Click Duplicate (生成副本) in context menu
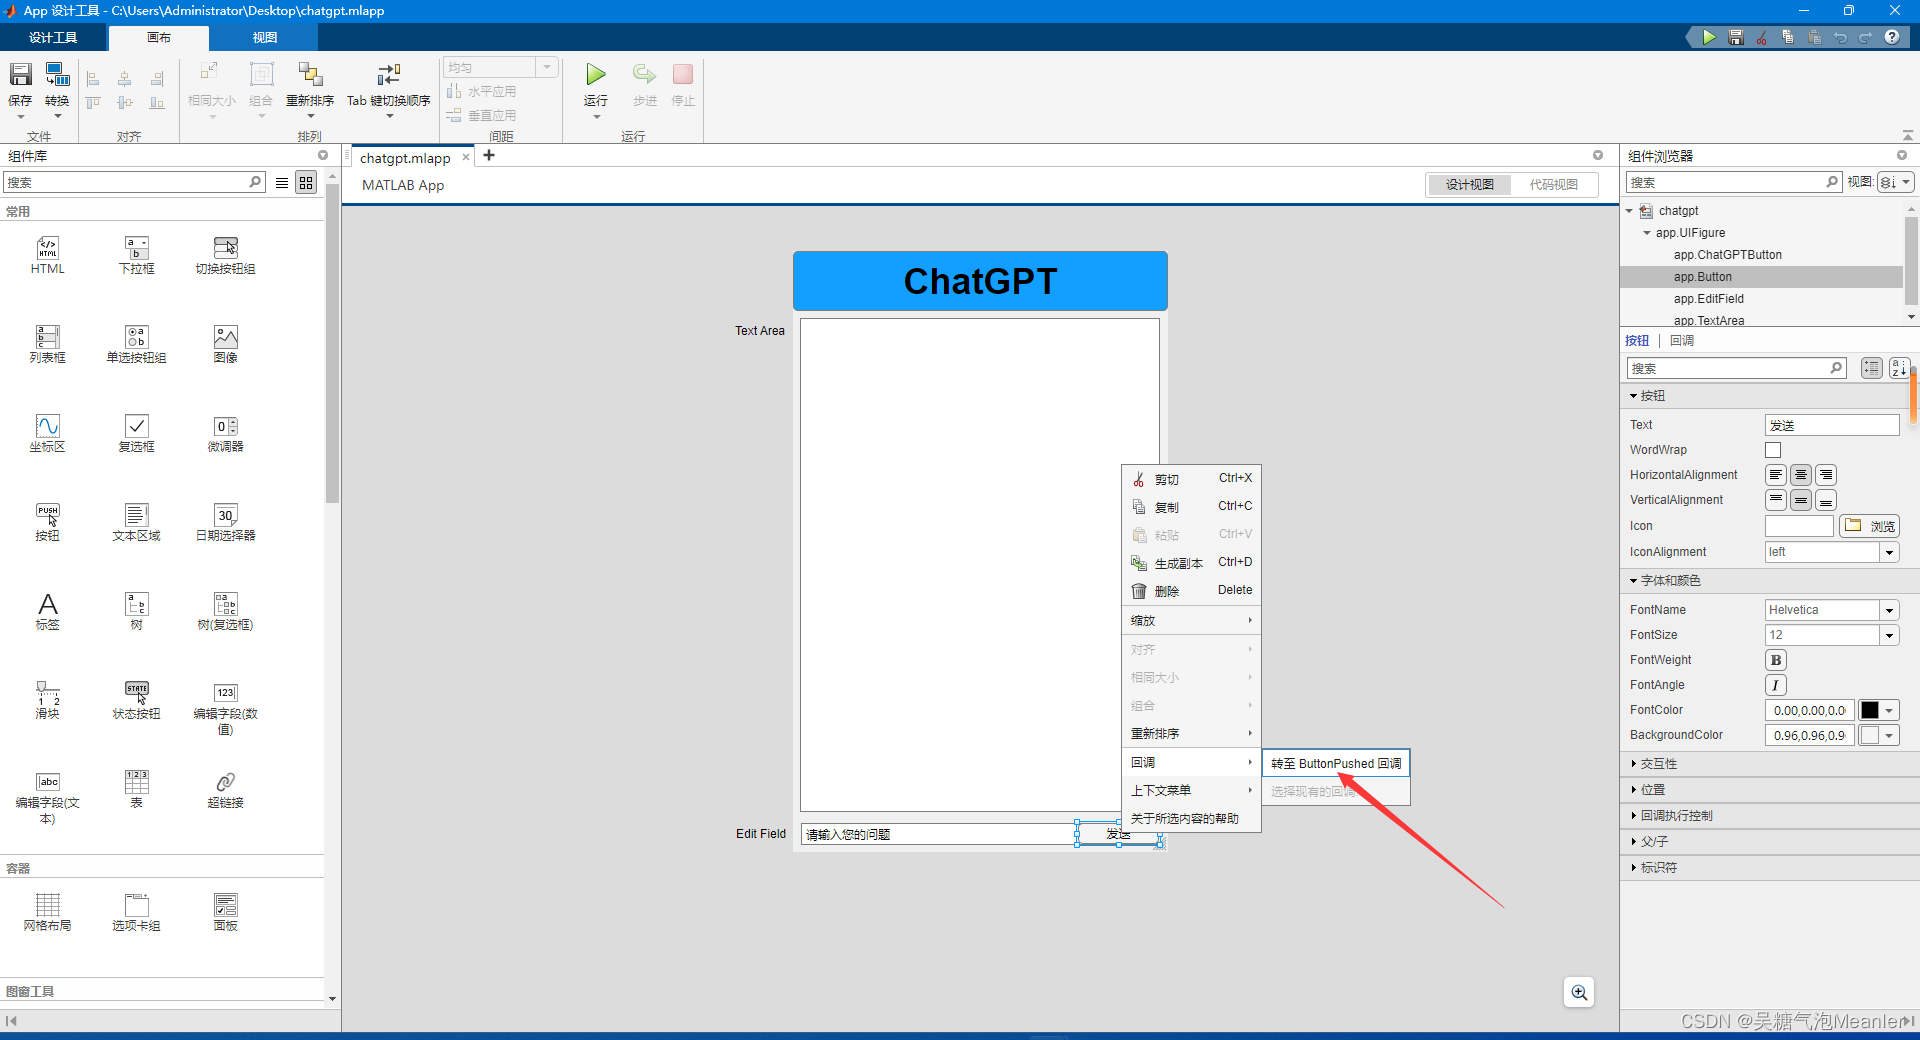The height and width of the screenshot is (1040, 1920). pos(1191,563)
